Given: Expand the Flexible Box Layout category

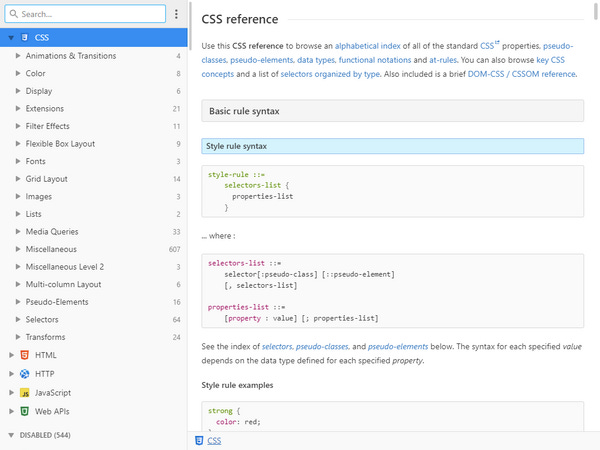Looking at the screenshot, I should tap(18, 144).
